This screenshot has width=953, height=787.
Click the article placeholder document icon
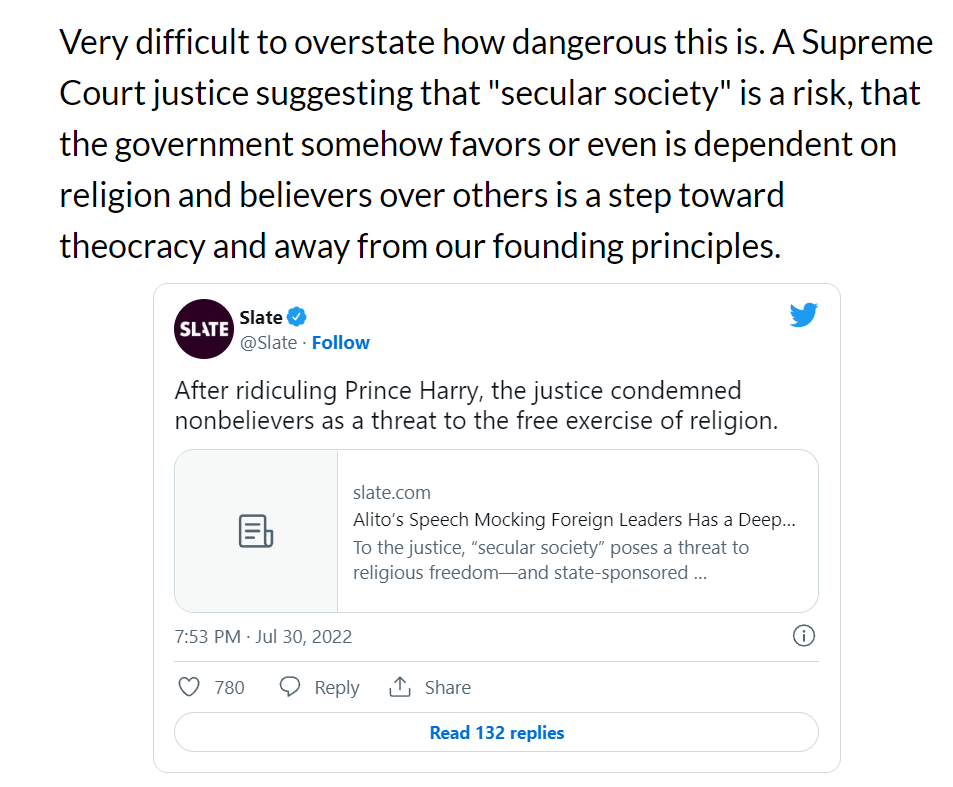256,531
